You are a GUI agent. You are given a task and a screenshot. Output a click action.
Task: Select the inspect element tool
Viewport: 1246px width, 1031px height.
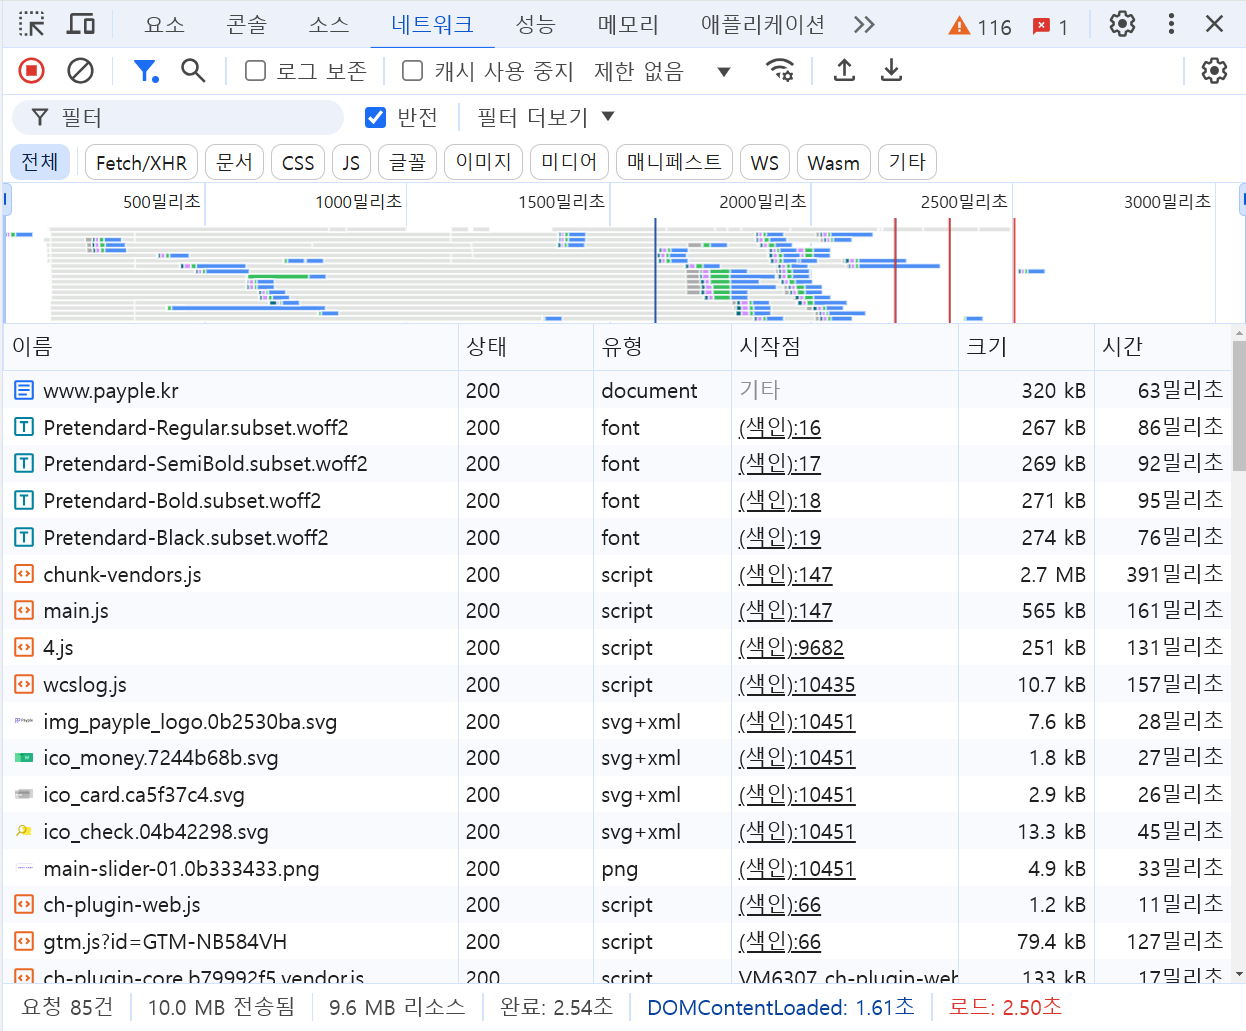(31, 24)
